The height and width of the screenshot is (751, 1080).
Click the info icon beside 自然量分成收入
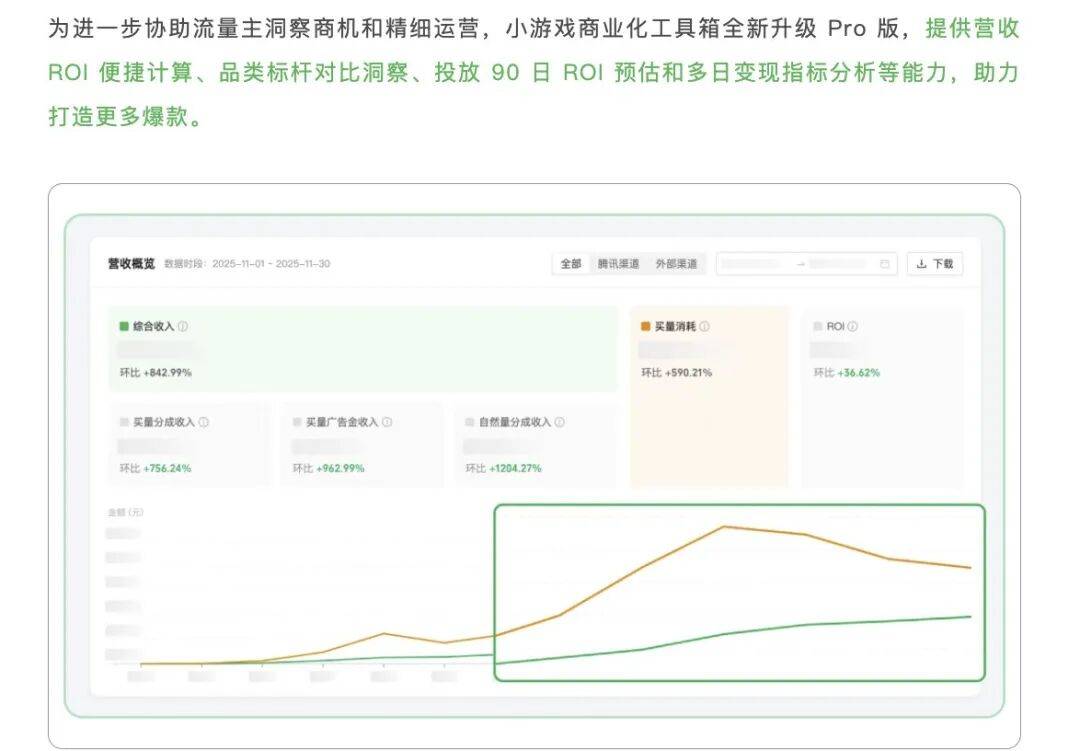(560, 422)
